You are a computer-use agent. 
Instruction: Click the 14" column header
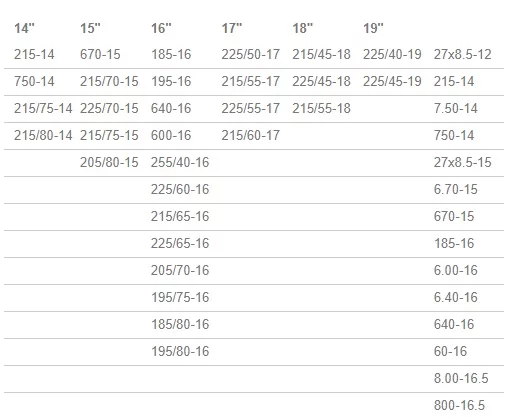[24, 28]
